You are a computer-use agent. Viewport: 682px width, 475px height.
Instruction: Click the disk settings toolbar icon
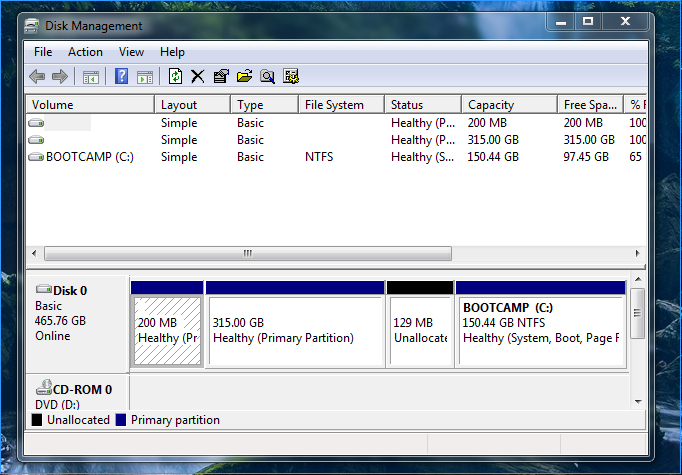tap(291, 77)
